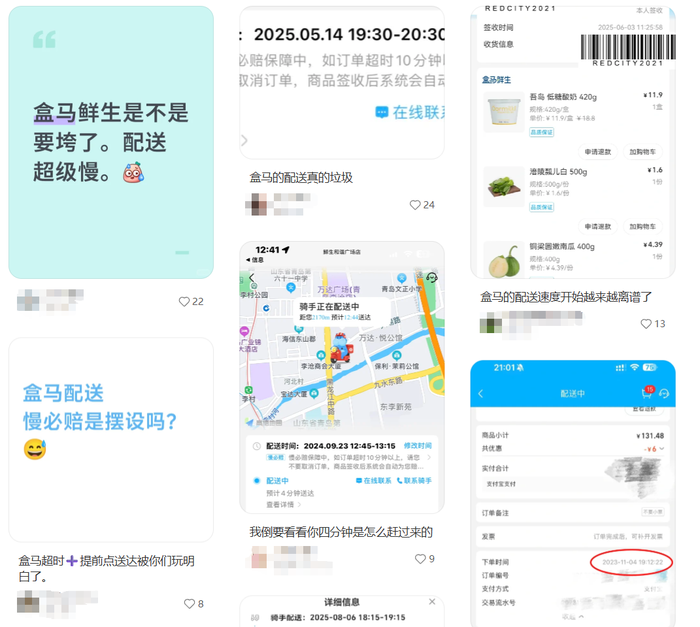This screenshot has width=700, height=627.
Task: Like the post showing 8 likes
Action: pos(189,604)
